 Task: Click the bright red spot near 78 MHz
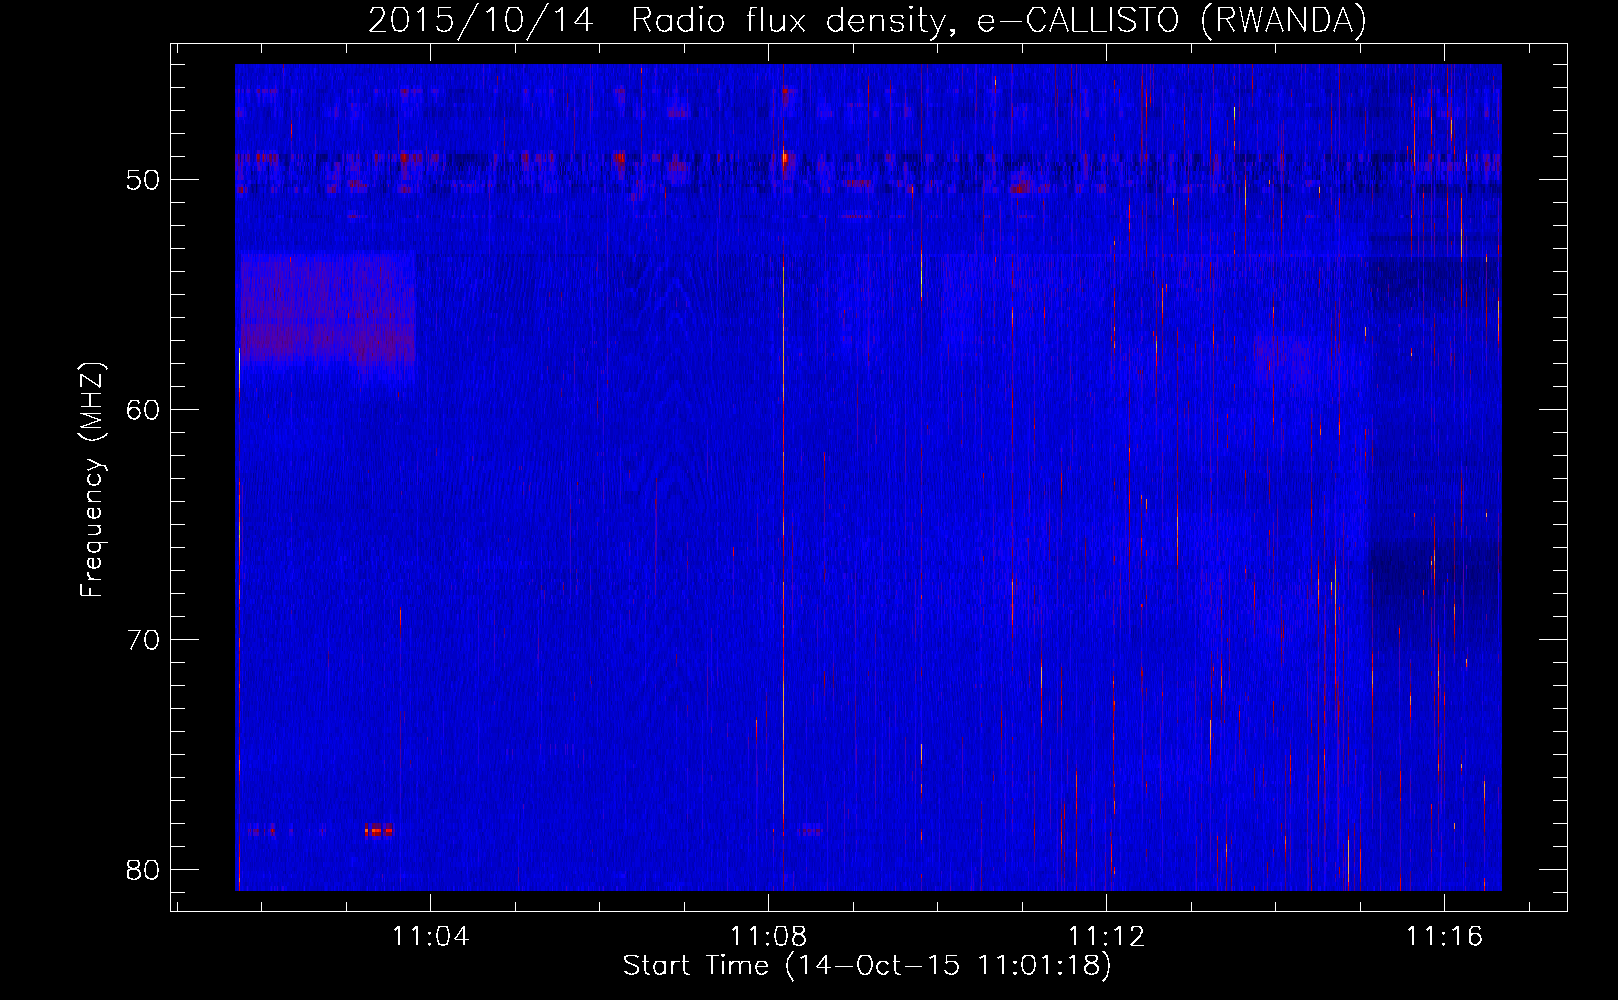[378, 830]
